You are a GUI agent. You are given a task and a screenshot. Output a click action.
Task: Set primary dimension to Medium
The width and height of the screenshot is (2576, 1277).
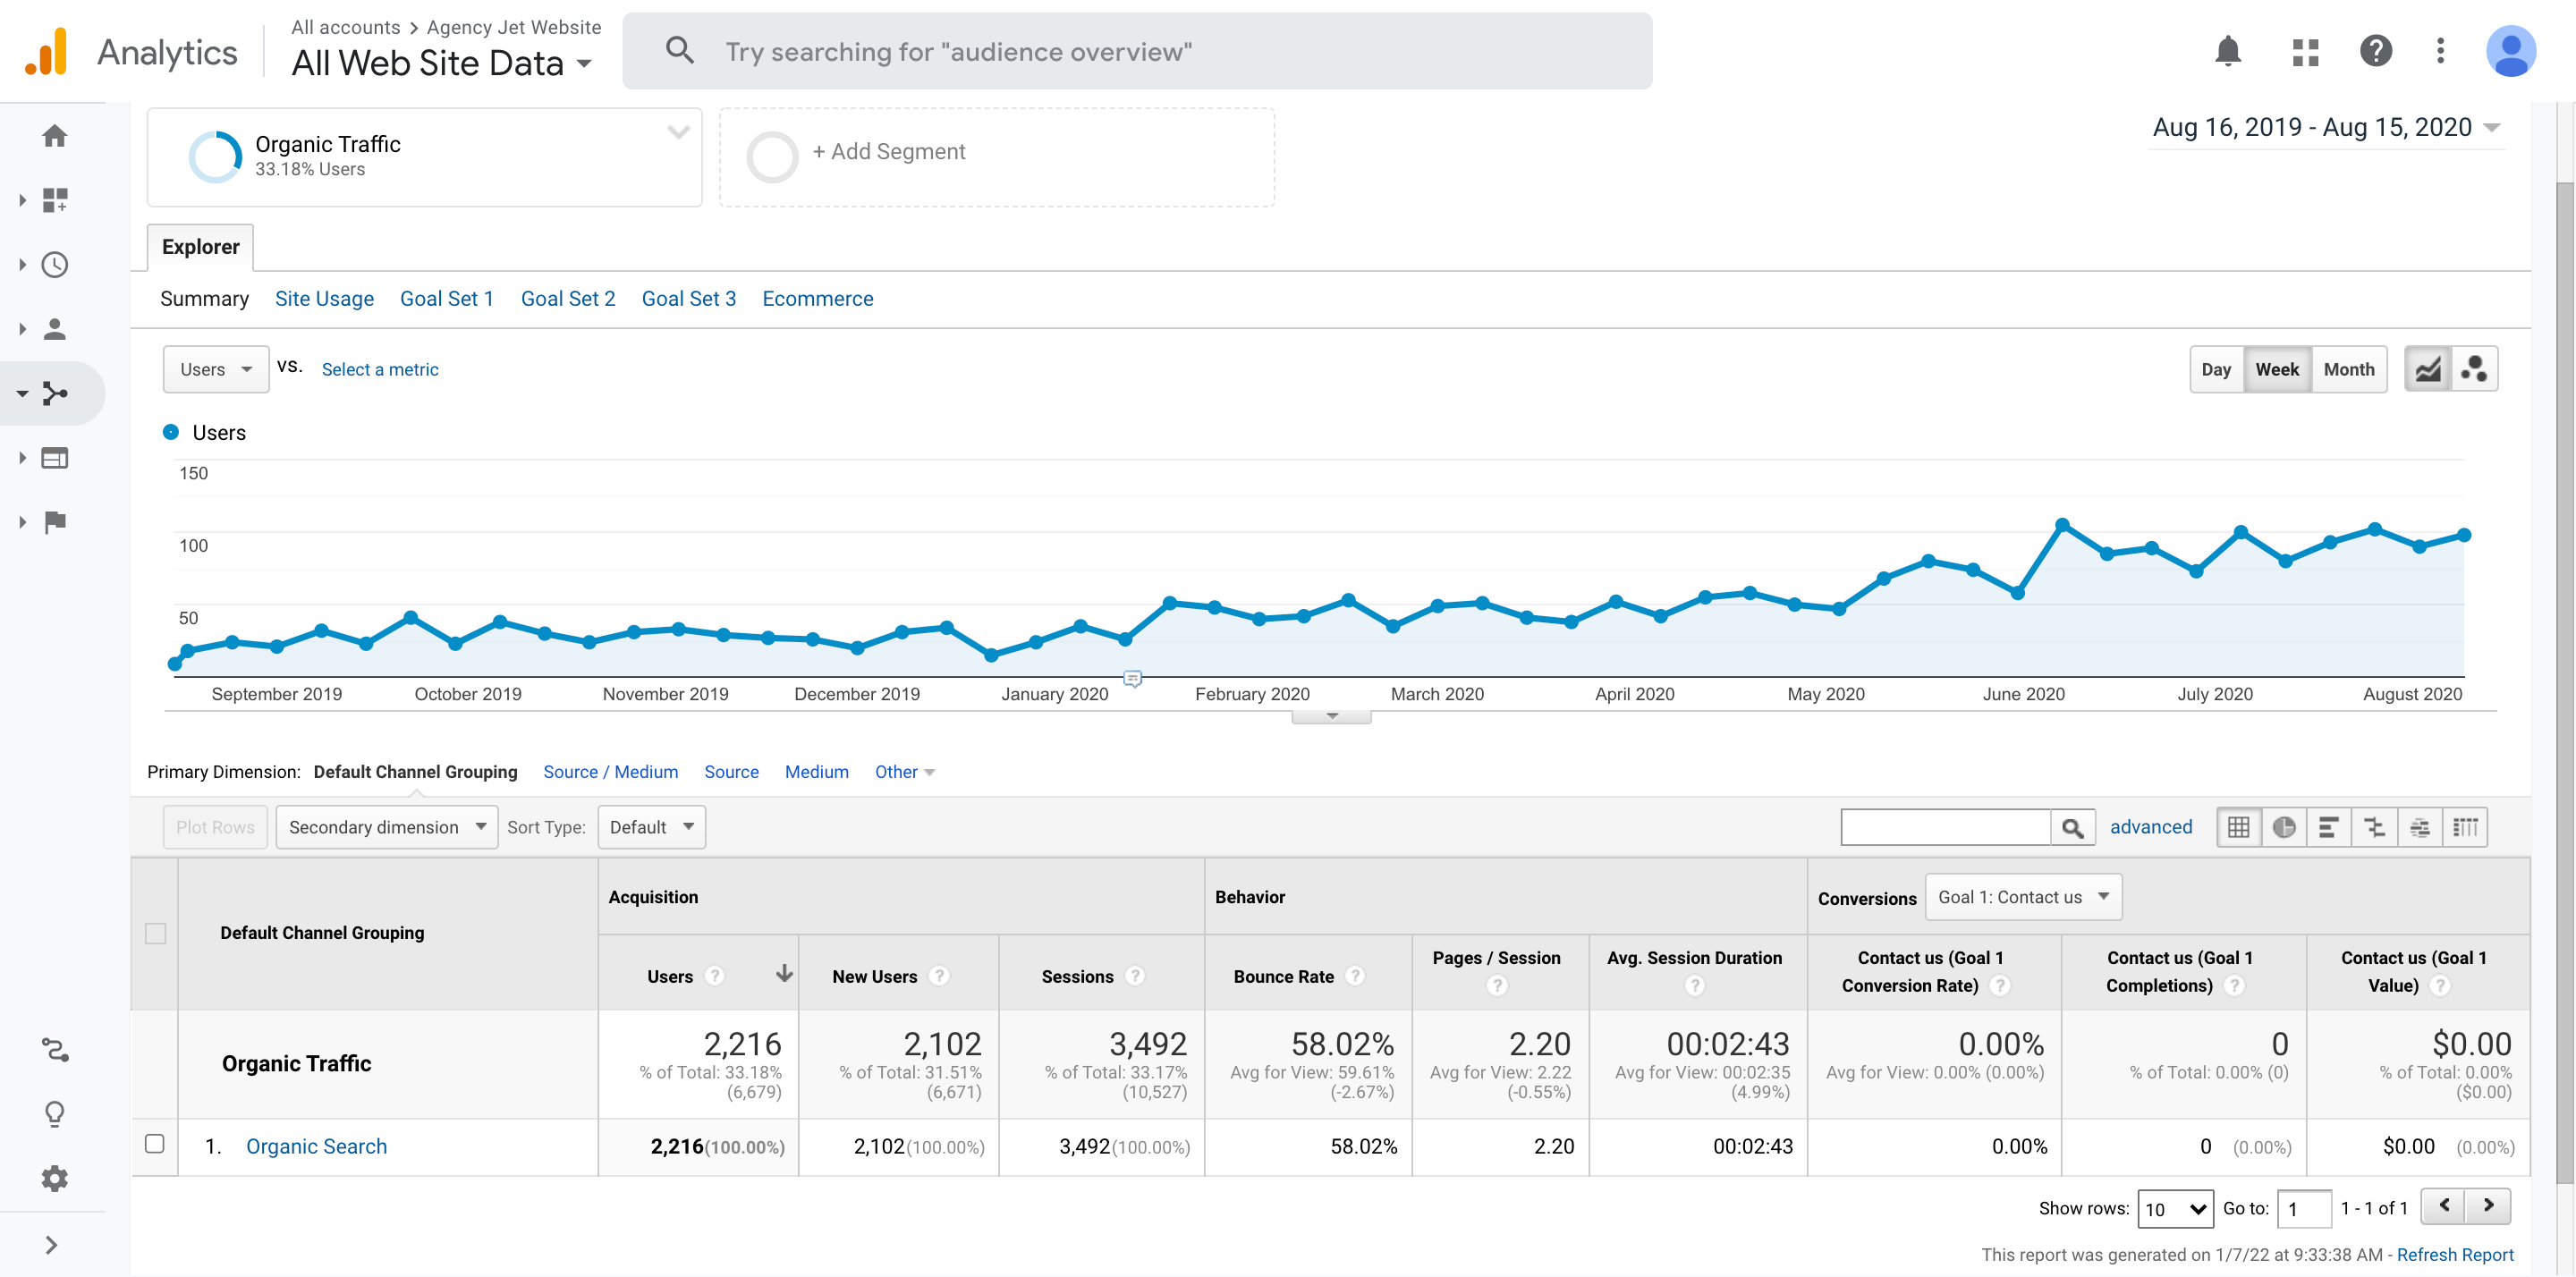tap(817, 773)
